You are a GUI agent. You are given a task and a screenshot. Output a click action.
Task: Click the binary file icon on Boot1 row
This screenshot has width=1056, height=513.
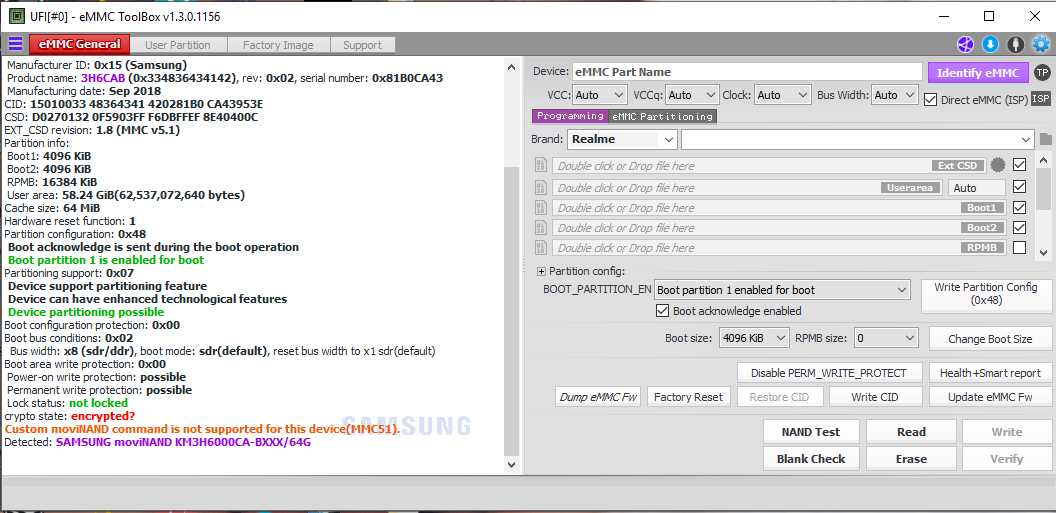coord(540,207)
